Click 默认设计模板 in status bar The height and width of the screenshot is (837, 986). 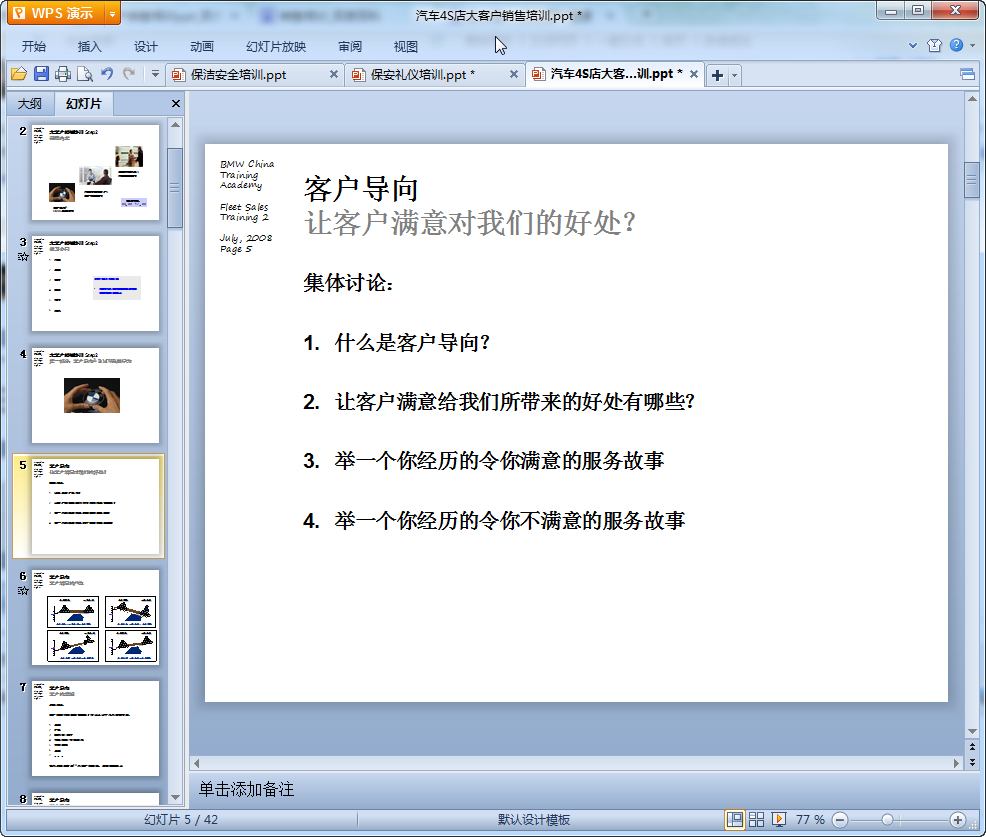[x=534, y=819]
